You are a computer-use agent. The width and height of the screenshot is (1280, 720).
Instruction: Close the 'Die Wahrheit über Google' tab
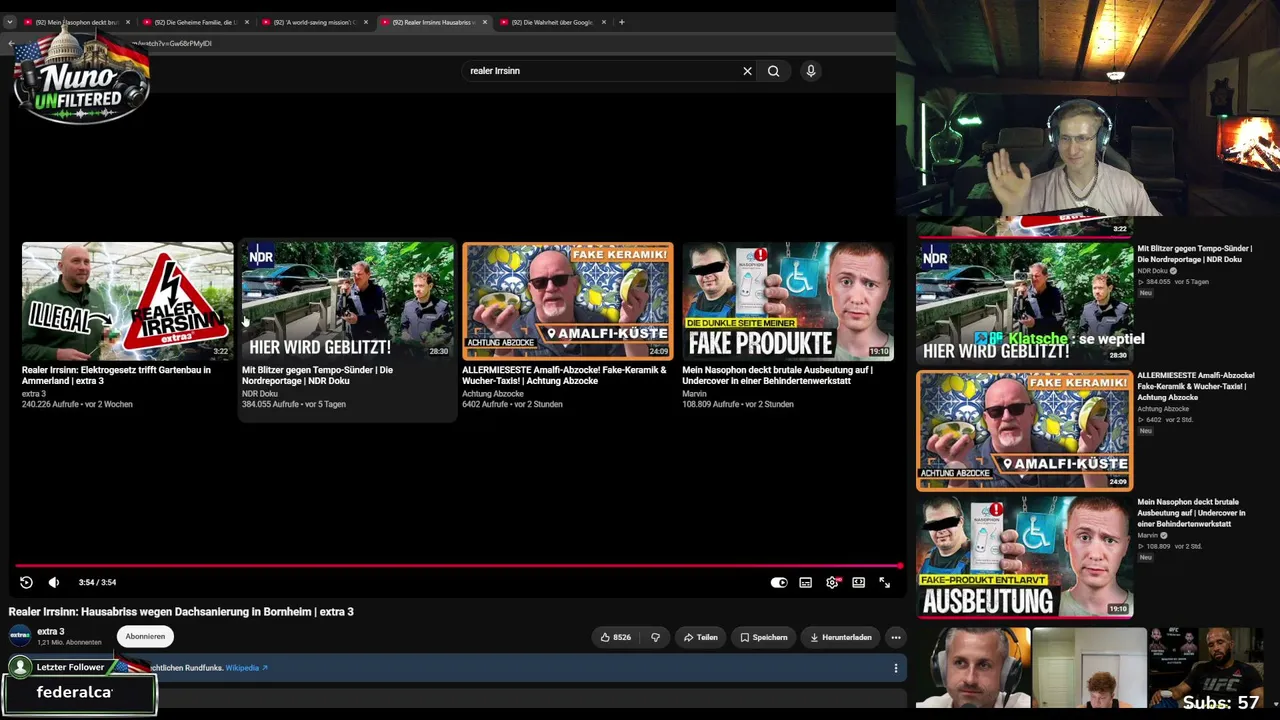tap(604, 22)
